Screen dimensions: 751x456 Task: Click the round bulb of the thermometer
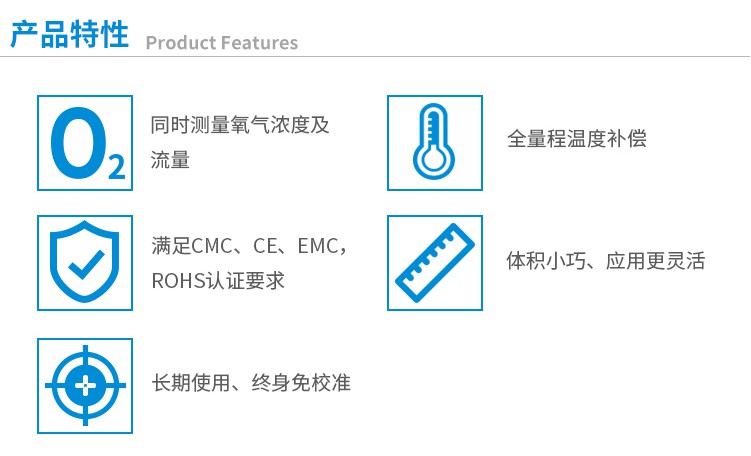click(433, 161)
